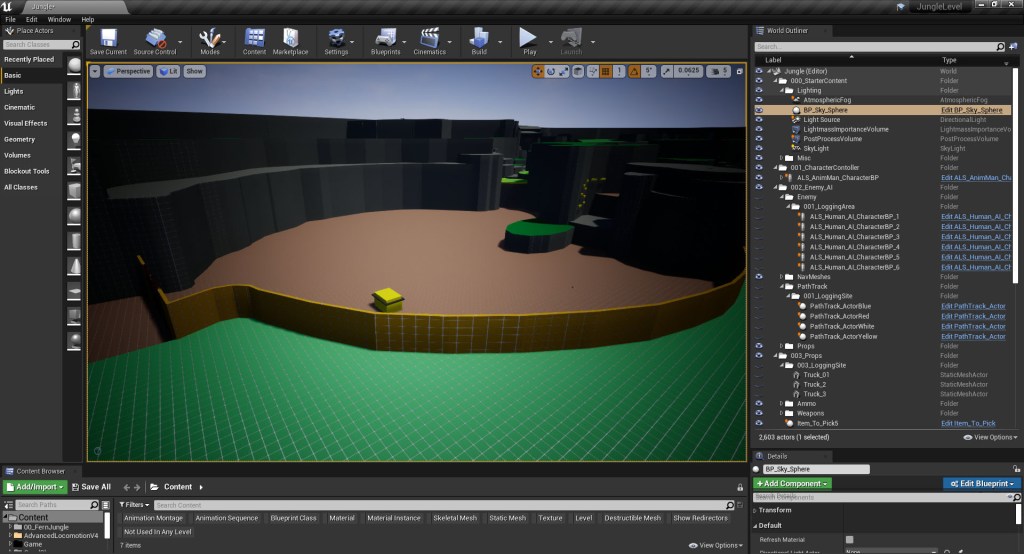Open the Marketplace icon
This screenshot has height=554, width=1024.
(290, 39)
